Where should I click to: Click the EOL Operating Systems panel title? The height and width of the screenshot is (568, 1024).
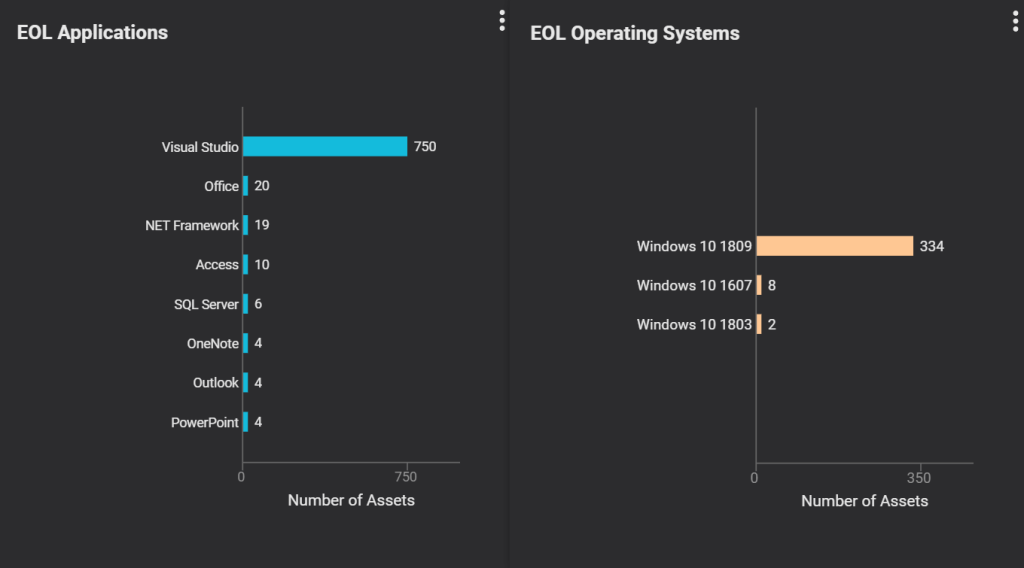pyautogui.click(x=634, y=33)
